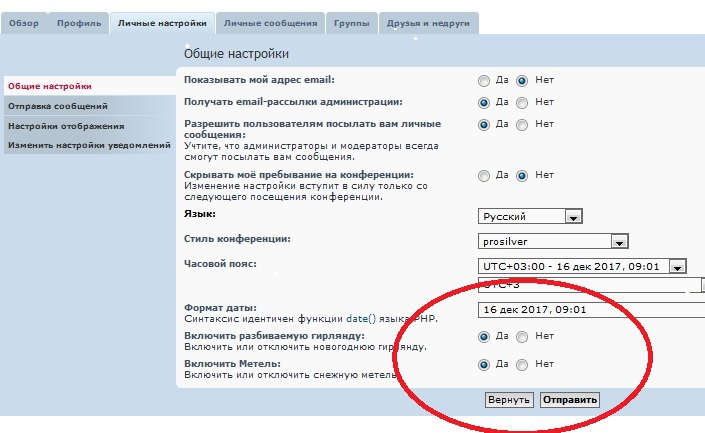The height and width of the screenshot is (433, 705).
Task: Switch to the Обзор tab
Action: pyautogui.click(x=24, y=22)
